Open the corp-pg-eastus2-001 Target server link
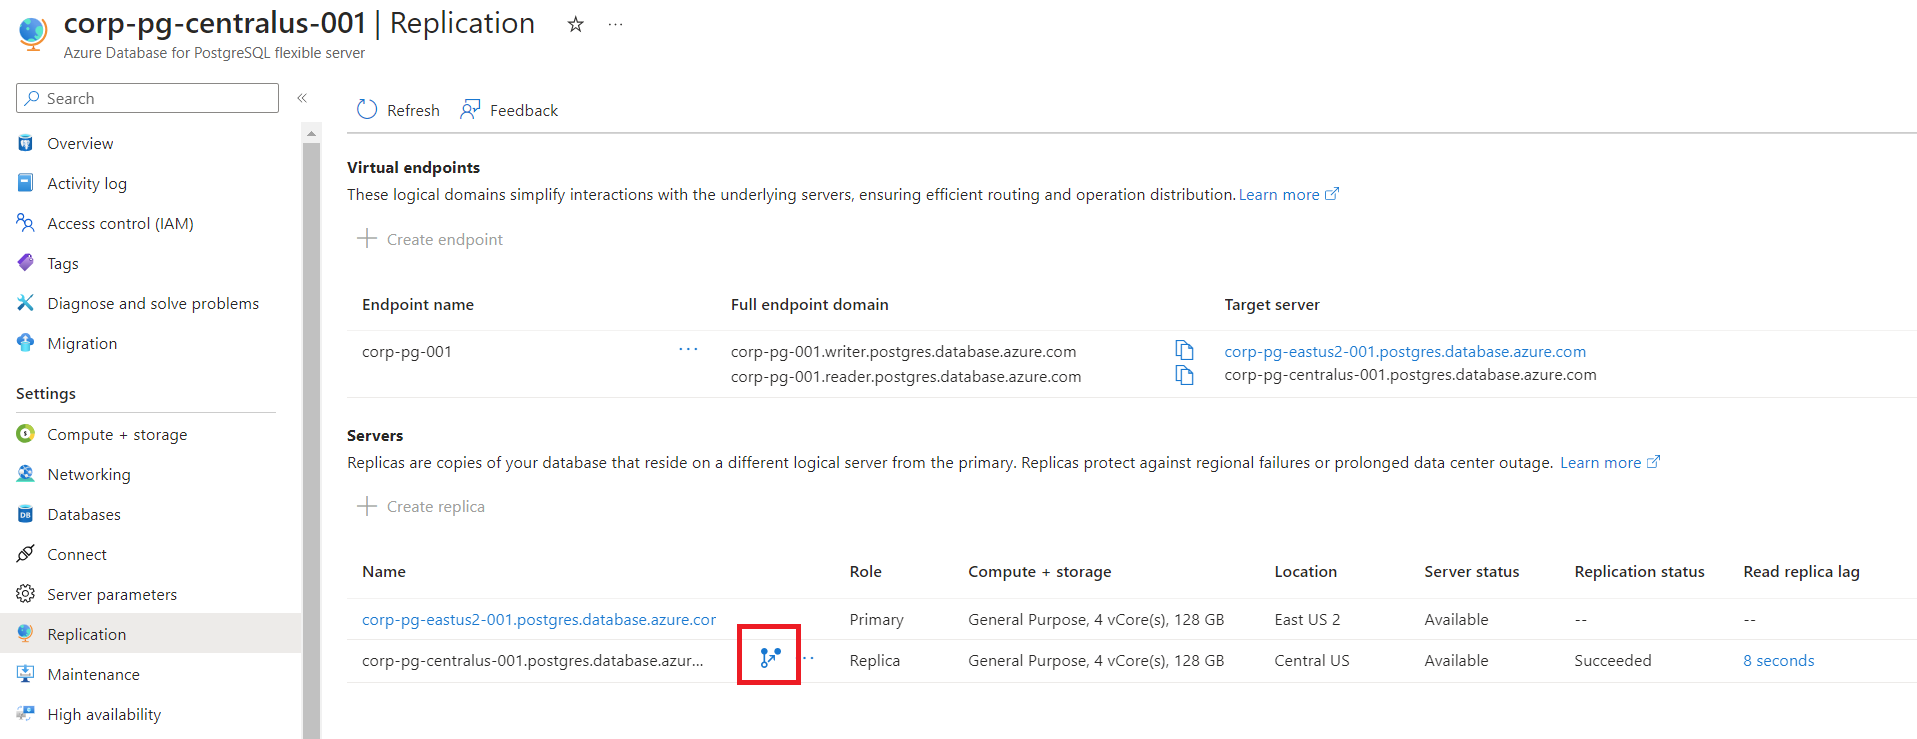Viewport: 1917px width, 739px height. (x=1405, y=351)
